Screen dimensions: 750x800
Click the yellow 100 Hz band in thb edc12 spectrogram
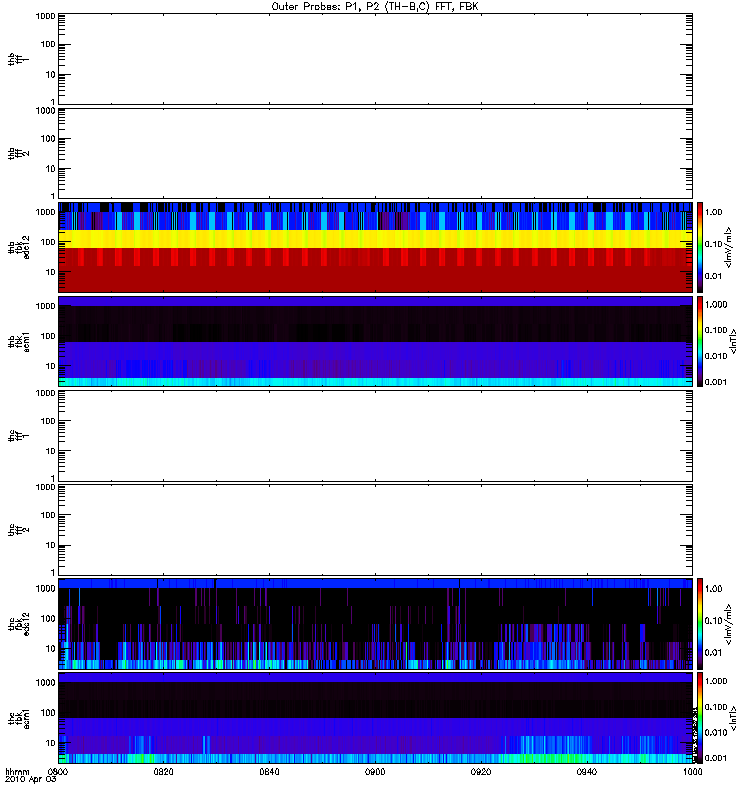pos(376,239)
